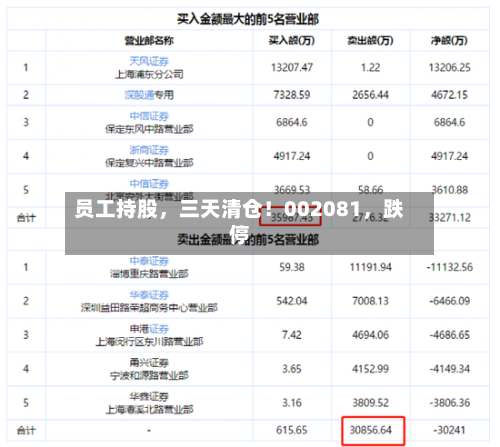The width and height of the screenshot is (500, 447).
Task: Click the sell amount 2656.44
Action: (x=370, y=95)
